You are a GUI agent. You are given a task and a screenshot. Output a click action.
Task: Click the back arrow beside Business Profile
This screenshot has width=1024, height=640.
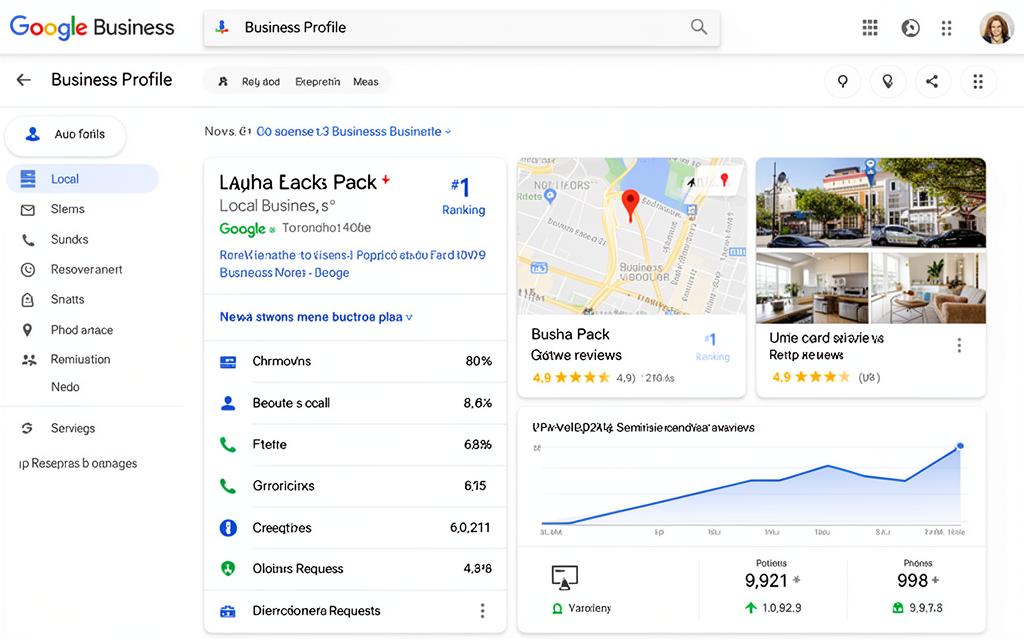pyautogui.click(x=22, y=79)
